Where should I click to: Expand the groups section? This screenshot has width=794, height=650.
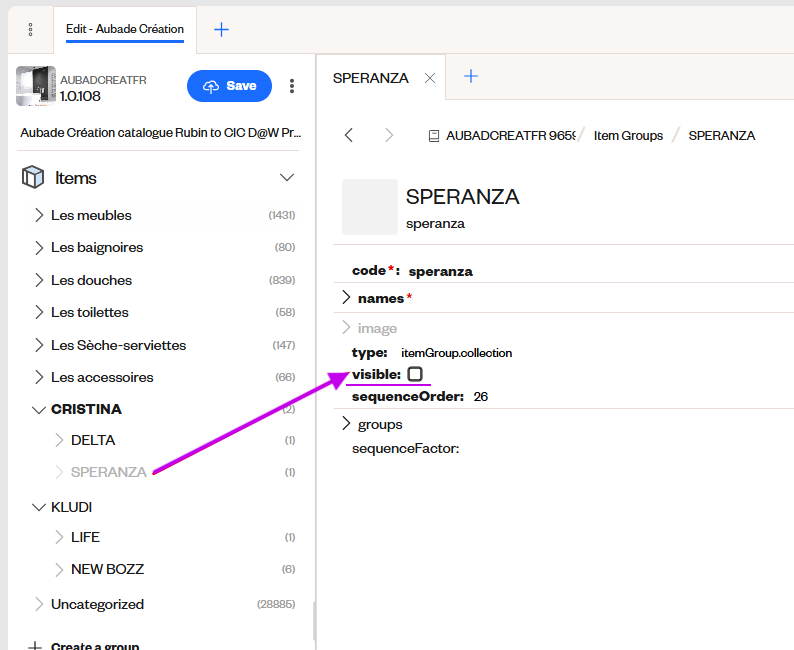click(x=346, y=423)
